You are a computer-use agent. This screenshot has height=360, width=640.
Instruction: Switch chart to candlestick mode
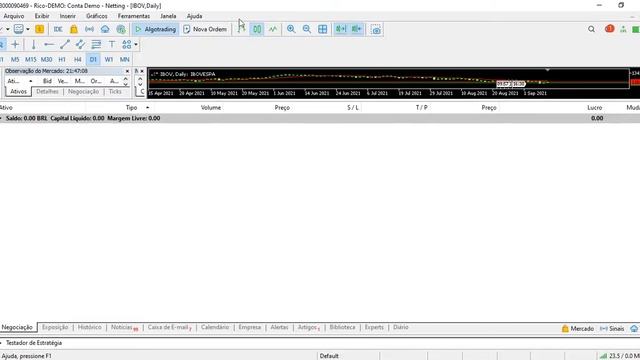pyautogui.click(x=257, y=29)
